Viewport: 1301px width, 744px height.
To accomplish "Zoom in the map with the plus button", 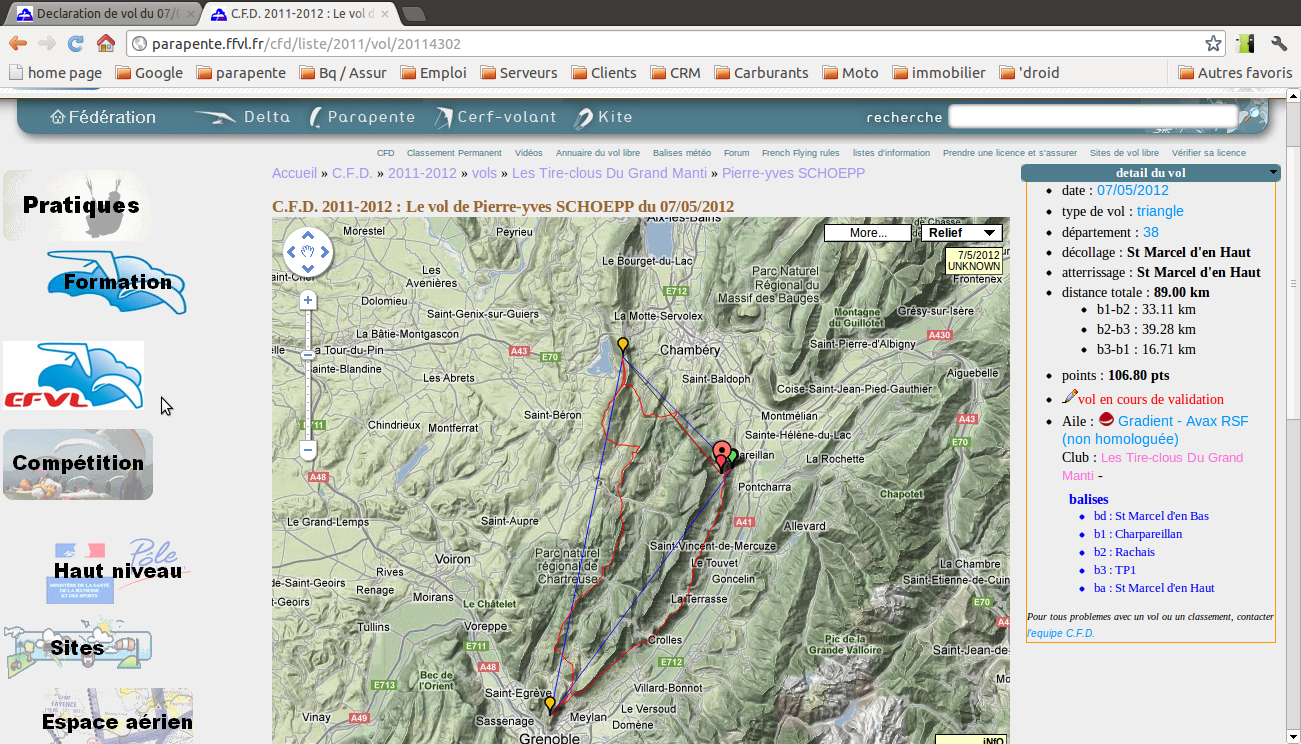I will 308,300.
